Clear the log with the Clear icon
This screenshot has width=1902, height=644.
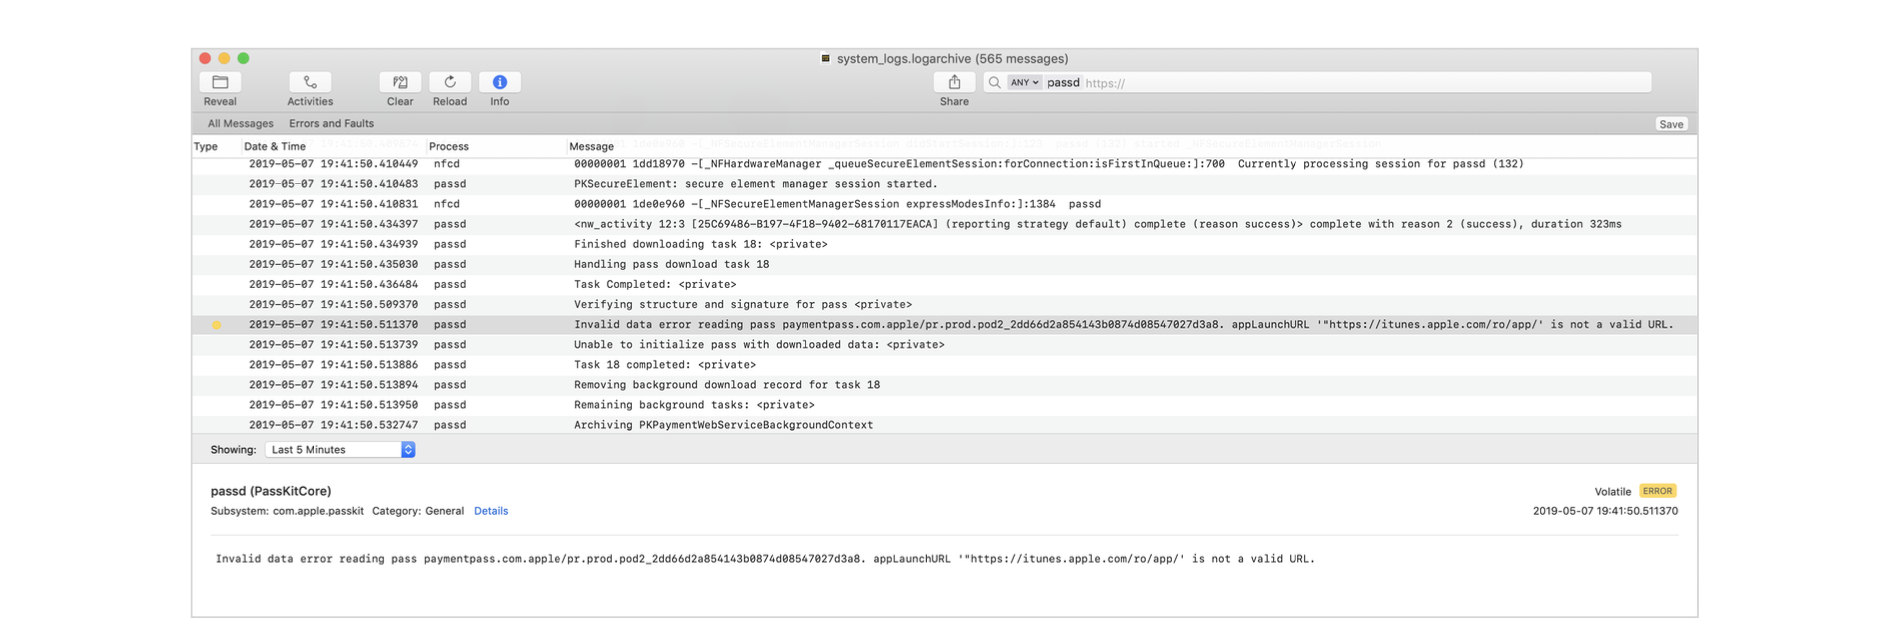click(400, 83)
